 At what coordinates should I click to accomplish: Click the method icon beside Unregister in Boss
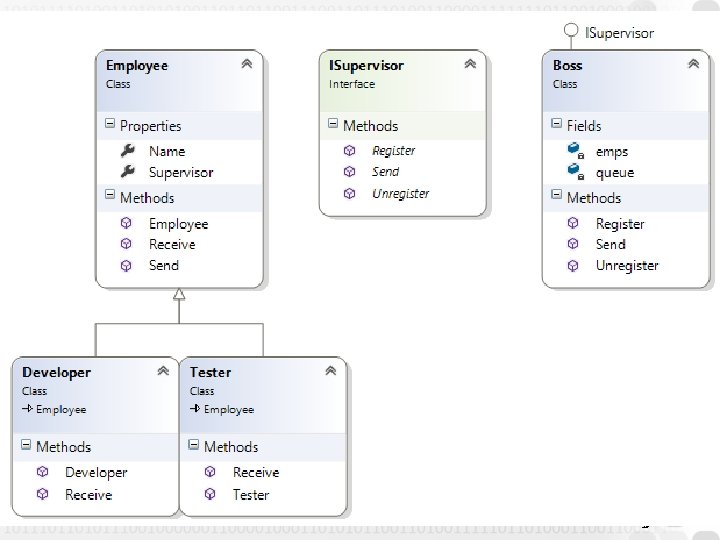573,265
